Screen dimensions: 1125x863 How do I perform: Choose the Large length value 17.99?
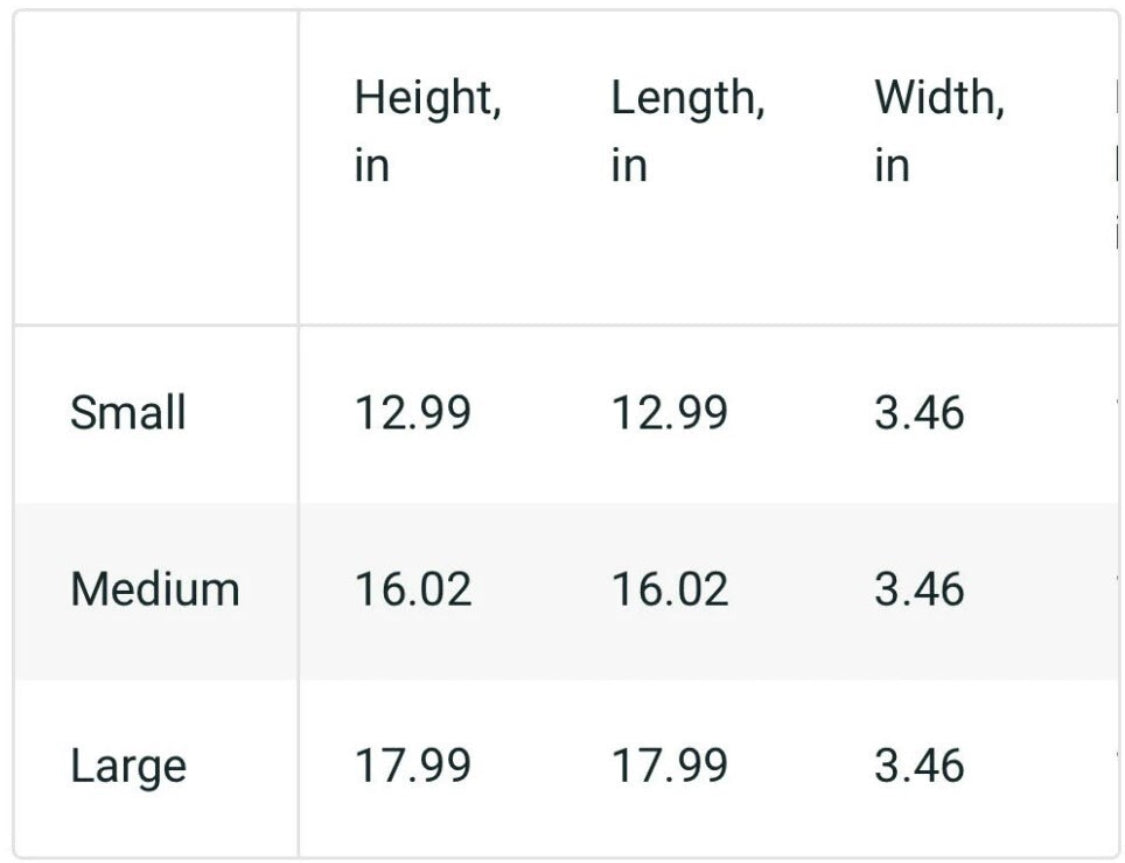point(670,766)
